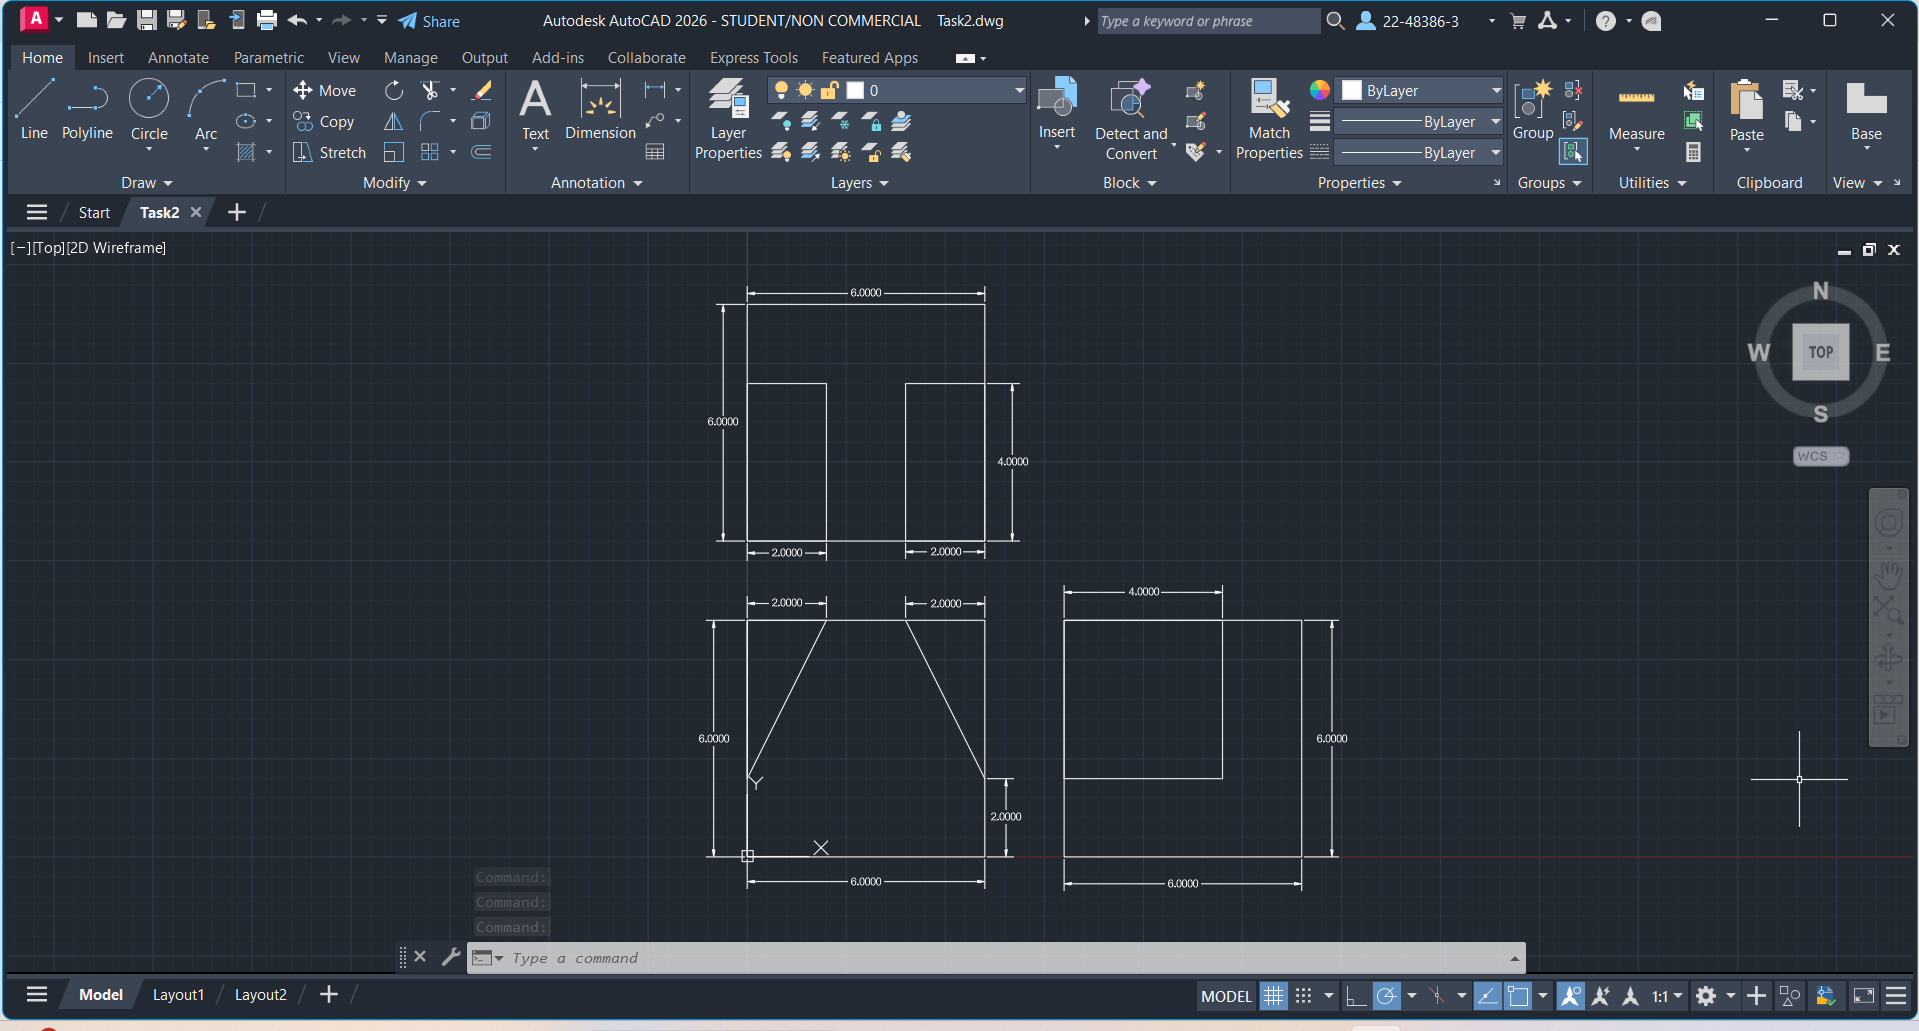Viewport: 1919px width, 1031px height.
Task: Select the Circle tool
Action: tap(149, 110)
